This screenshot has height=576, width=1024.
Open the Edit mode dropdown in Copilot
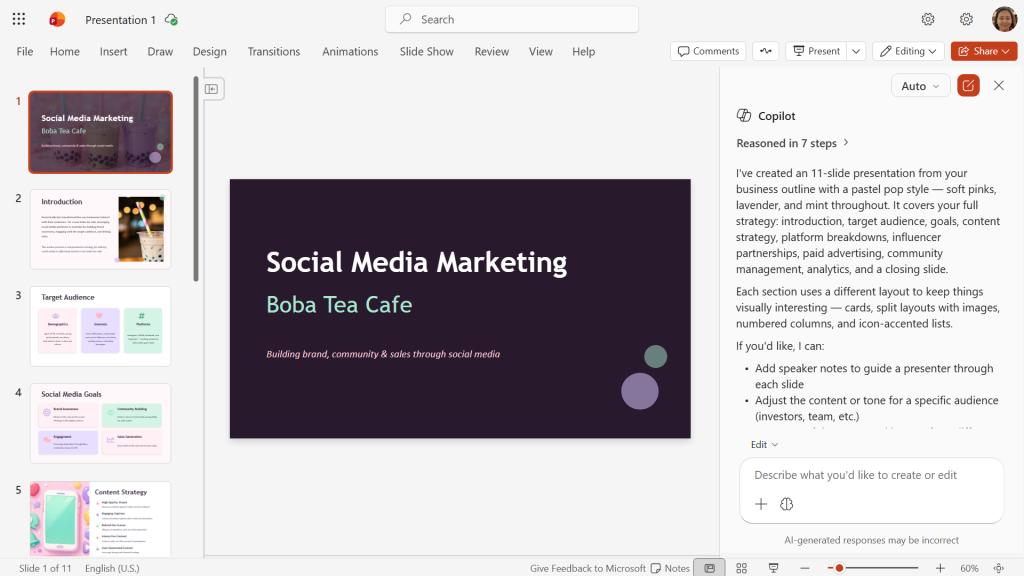pos(764,445)
